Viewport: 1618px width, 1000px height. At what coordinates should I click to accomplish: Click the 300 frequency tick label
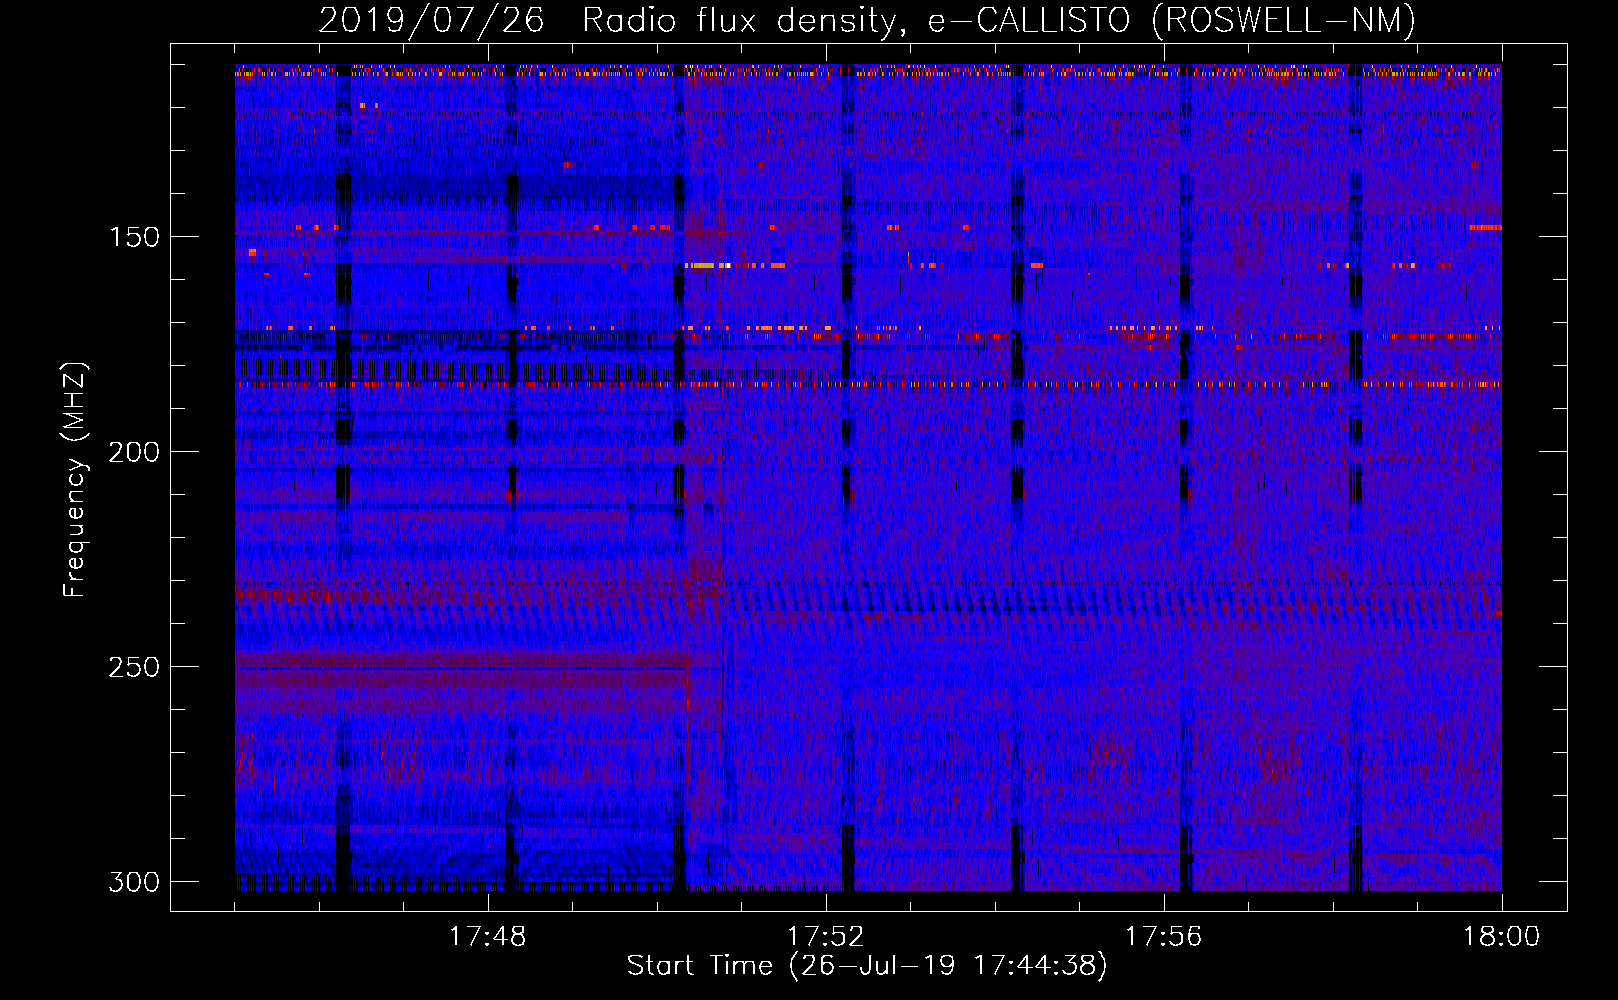pos(134,882)
